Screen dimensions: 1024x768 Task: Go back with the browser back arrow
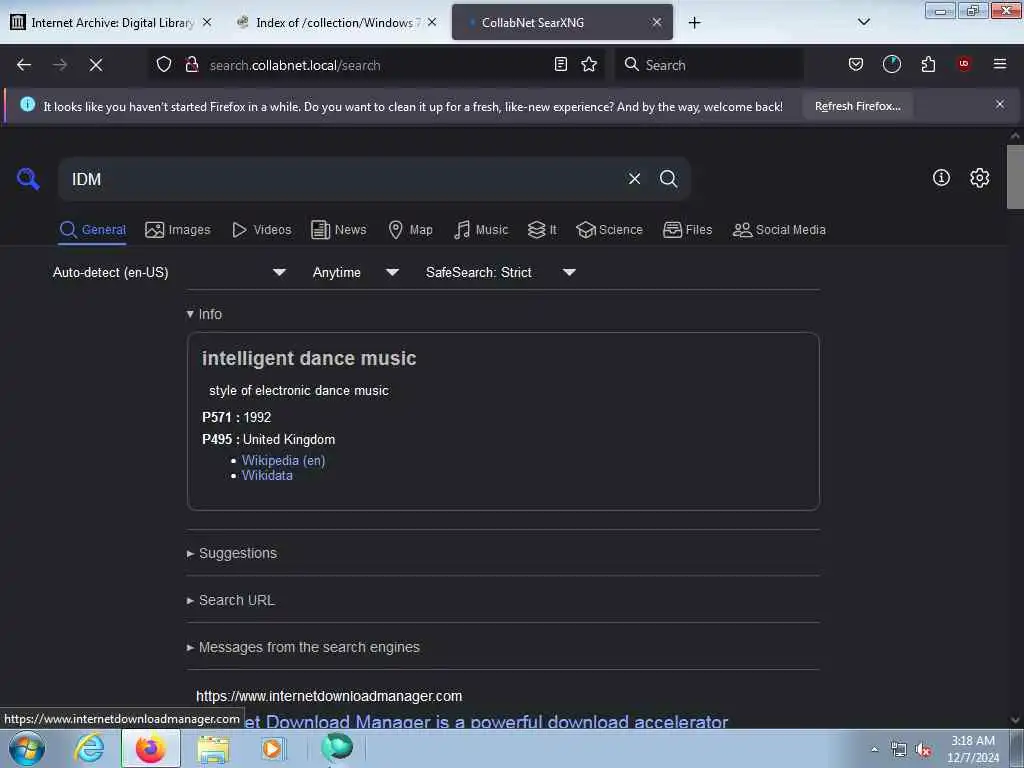(24, 65)
